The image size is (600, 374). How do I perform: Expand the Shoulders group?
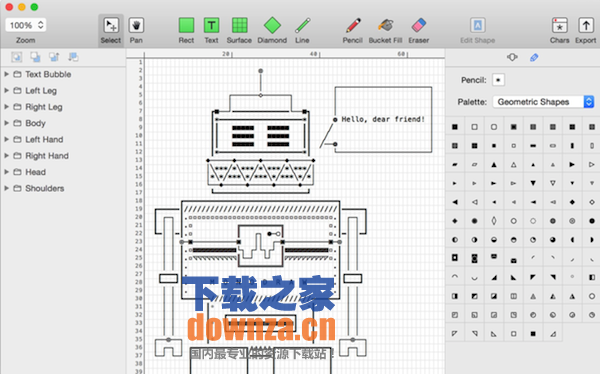(x=7, y=188)
